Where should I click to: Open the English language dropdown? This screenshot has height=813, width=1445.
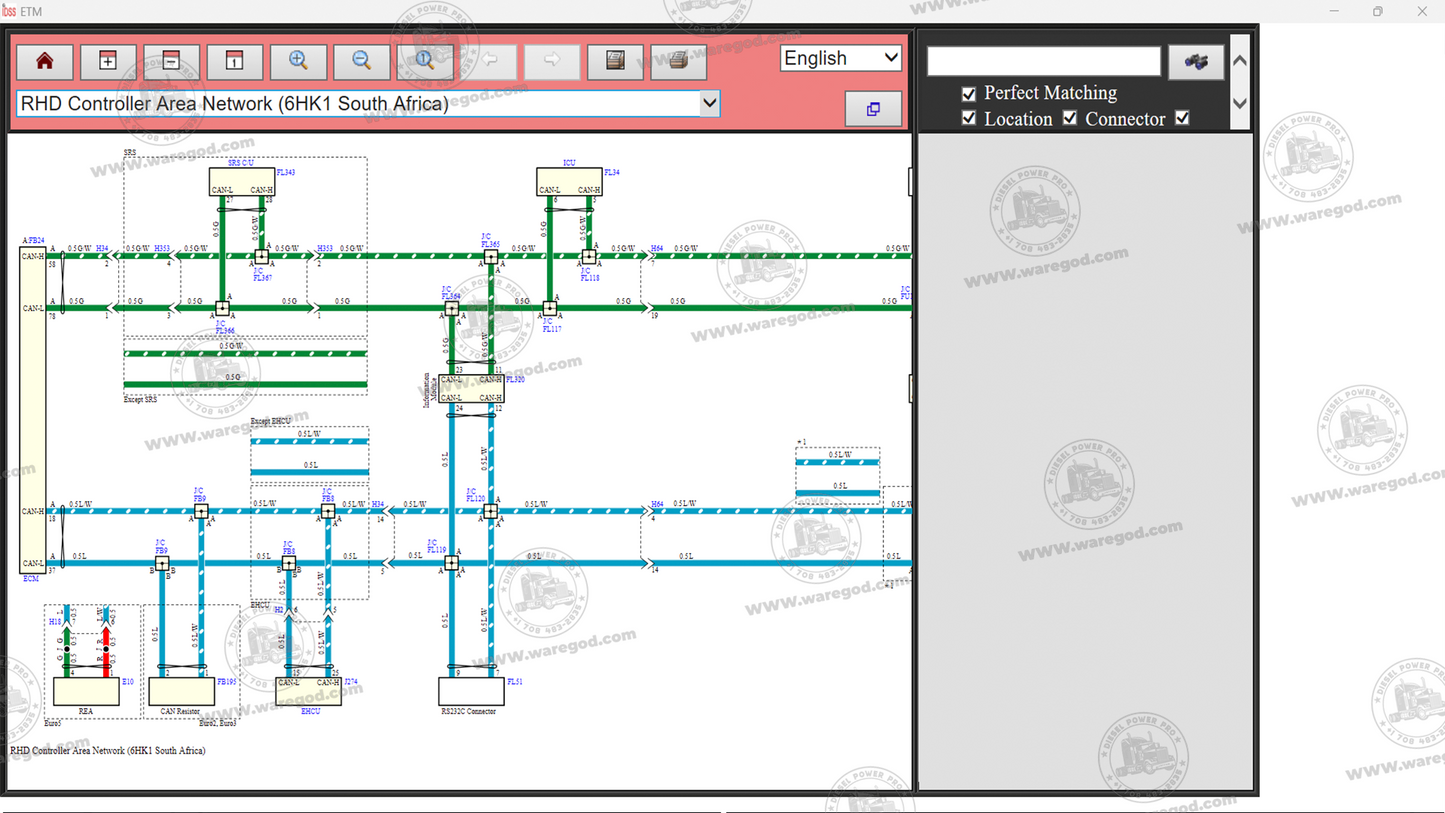click(841, 58)
